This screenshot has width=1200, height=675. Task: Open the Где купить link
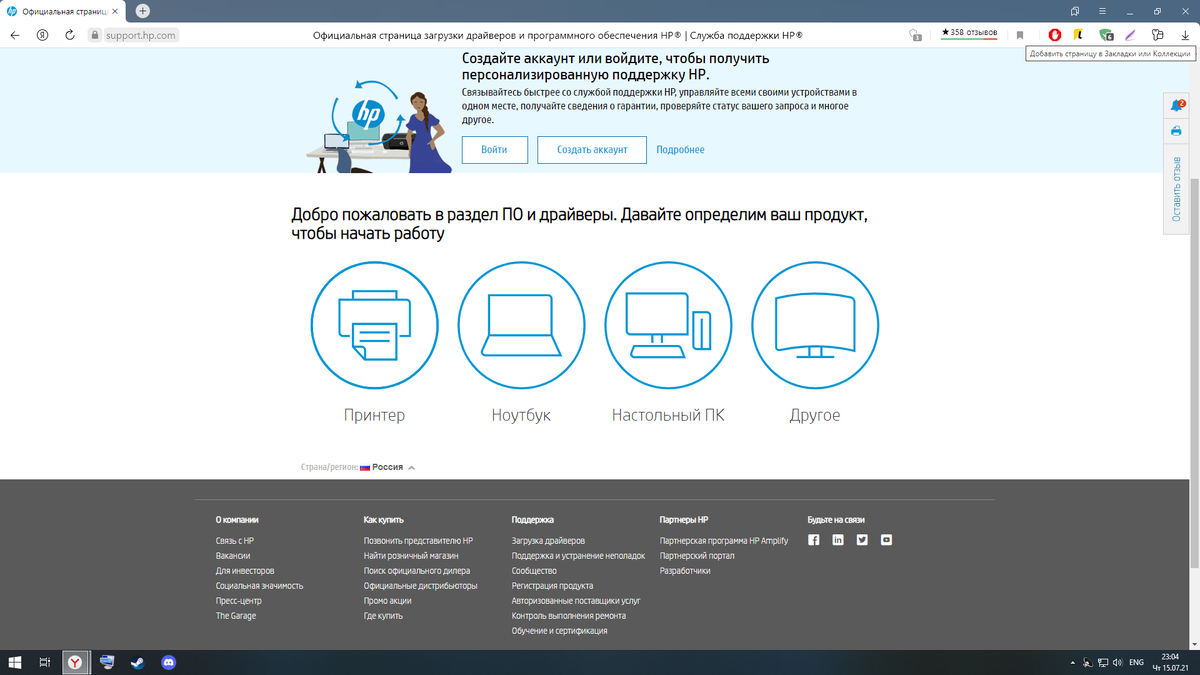tap(383, 616)
